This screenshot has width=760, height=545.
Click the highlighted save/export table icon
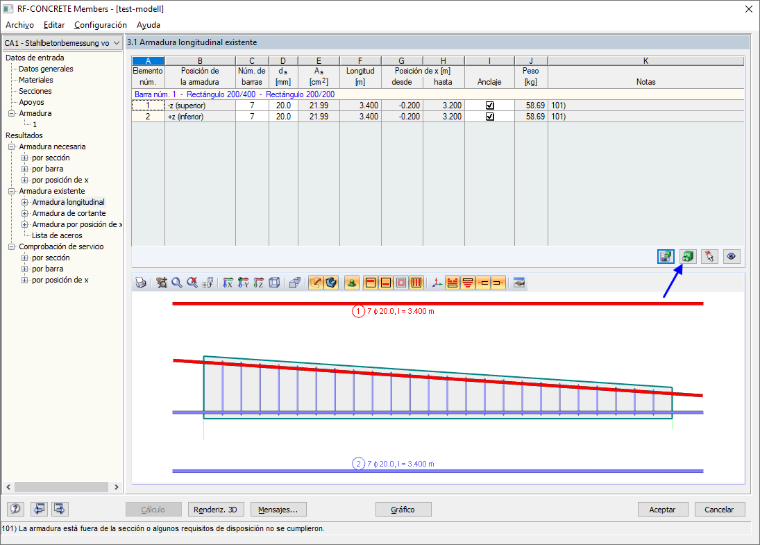click(666, 256)
